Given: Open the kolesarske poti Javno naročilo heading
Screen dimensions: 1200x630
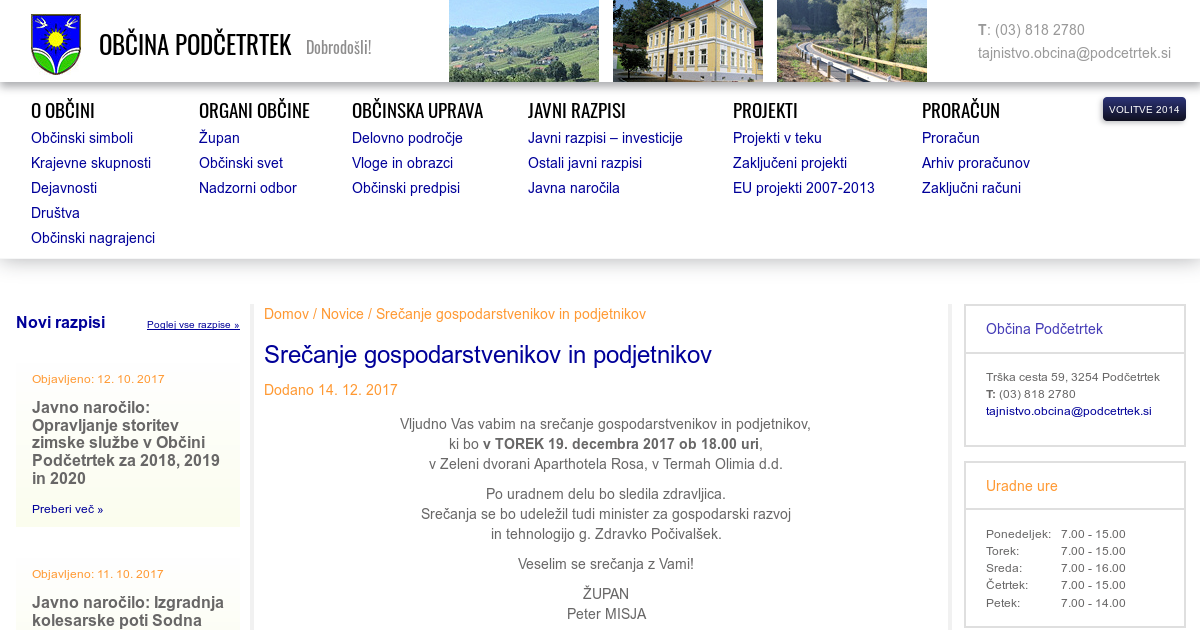Looking at the screenshot, I should pos(128,611).
